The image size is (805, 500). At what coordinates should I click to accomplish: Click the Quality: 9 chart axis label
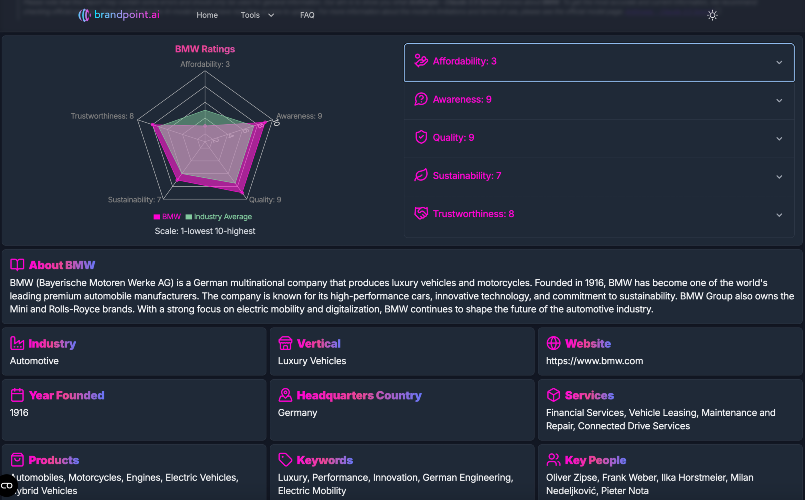click(265, 200)
